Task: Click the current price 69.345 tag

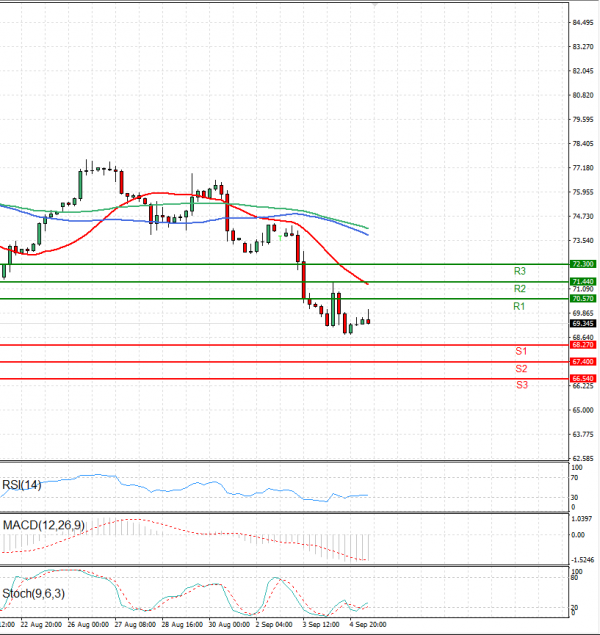Action: pos(583,324)
